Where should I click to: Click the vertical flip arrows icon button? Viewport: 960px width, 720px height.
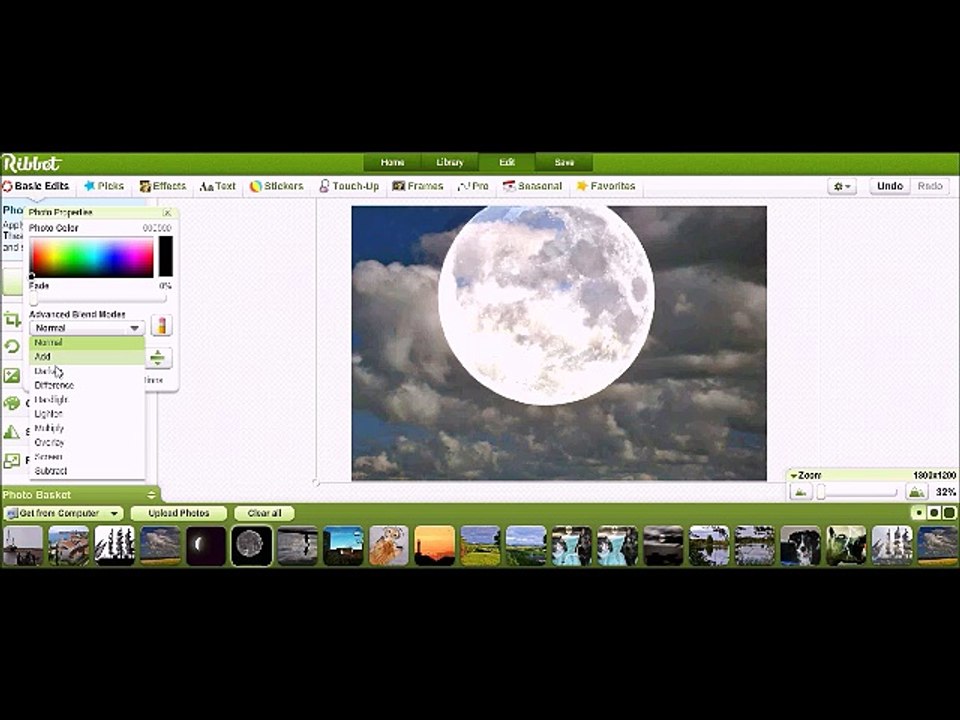coord(157,358)
